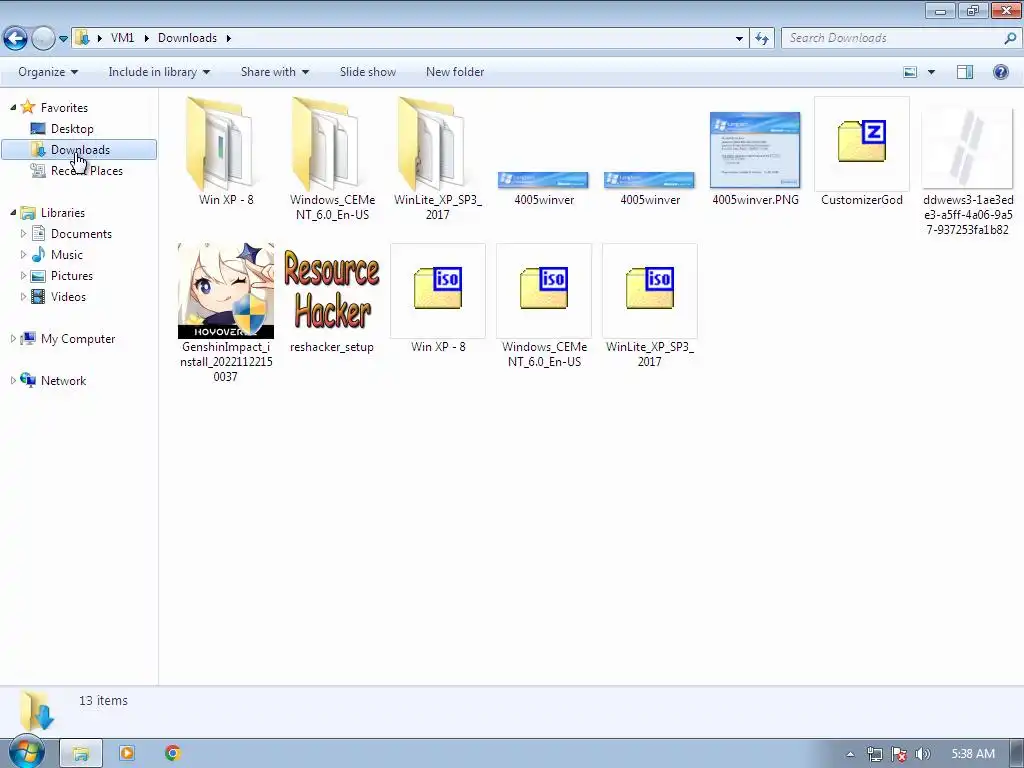Expand the Network tree node

pyautogui.click(x=13, y=380)
